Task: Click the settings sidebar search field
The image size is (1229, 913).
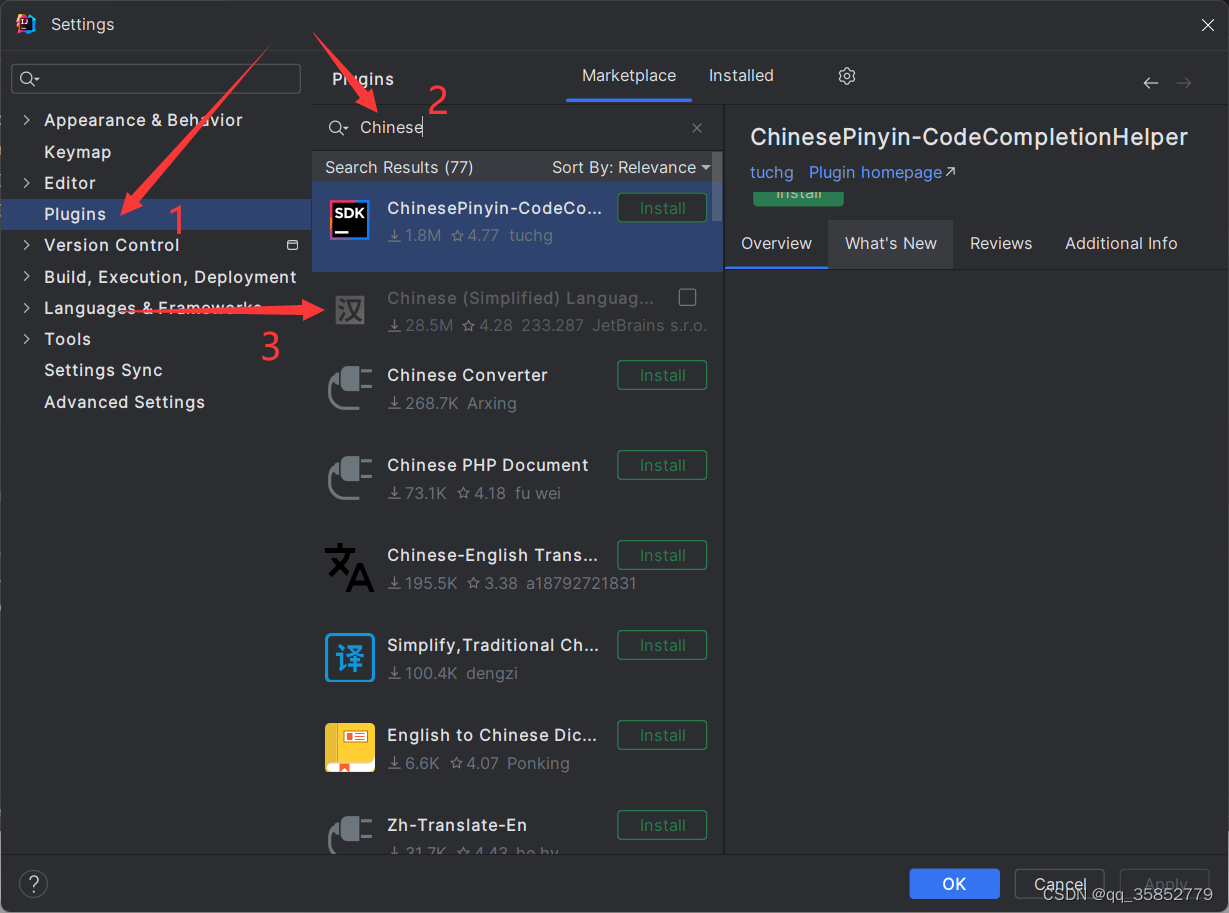Action: (x=156, y=79)
